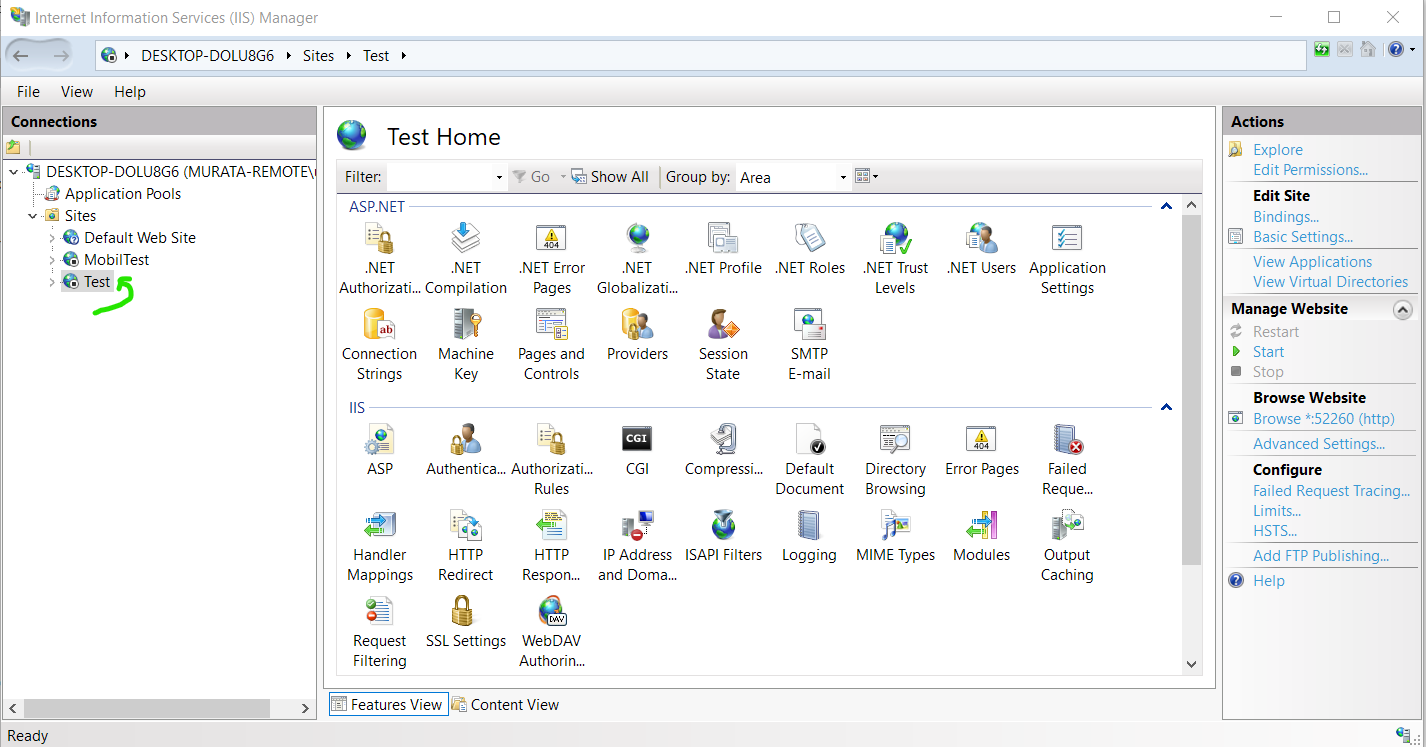
Task: Open Logging feature icon
Action: [810, 525]
